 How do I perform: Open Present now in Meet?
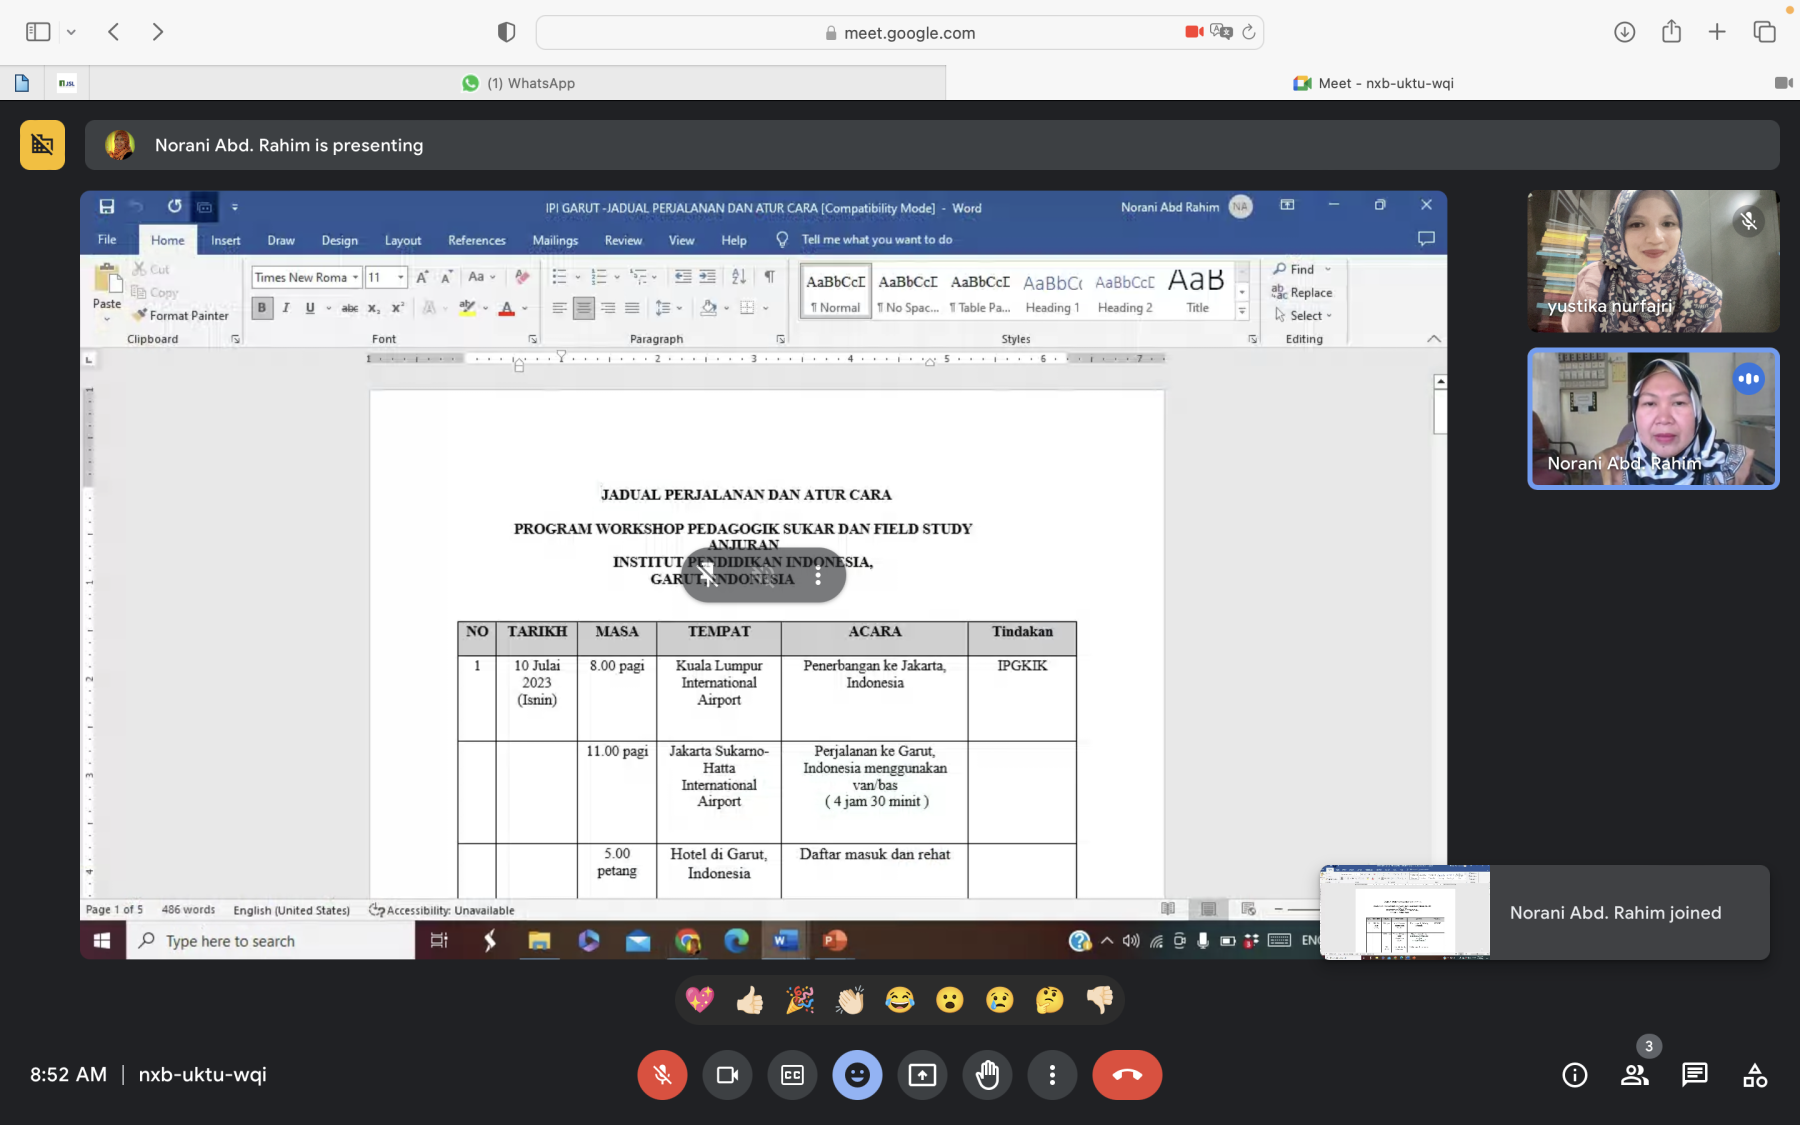coord(922,1075)
